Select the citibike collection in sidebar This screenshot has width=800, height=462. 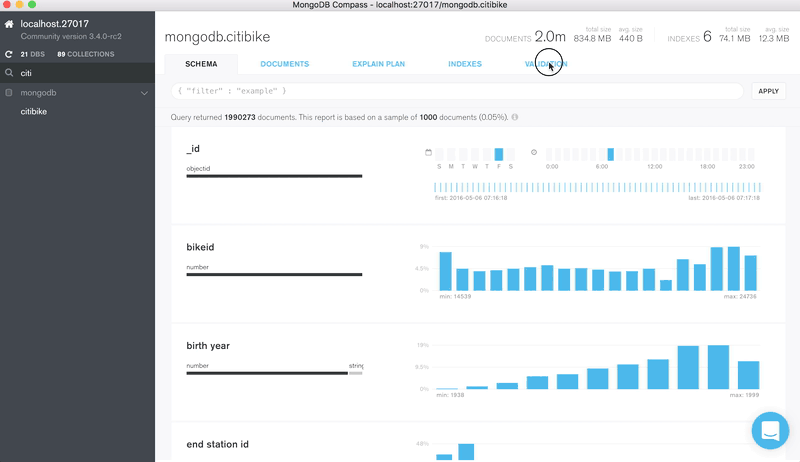(x=34, y=112)
